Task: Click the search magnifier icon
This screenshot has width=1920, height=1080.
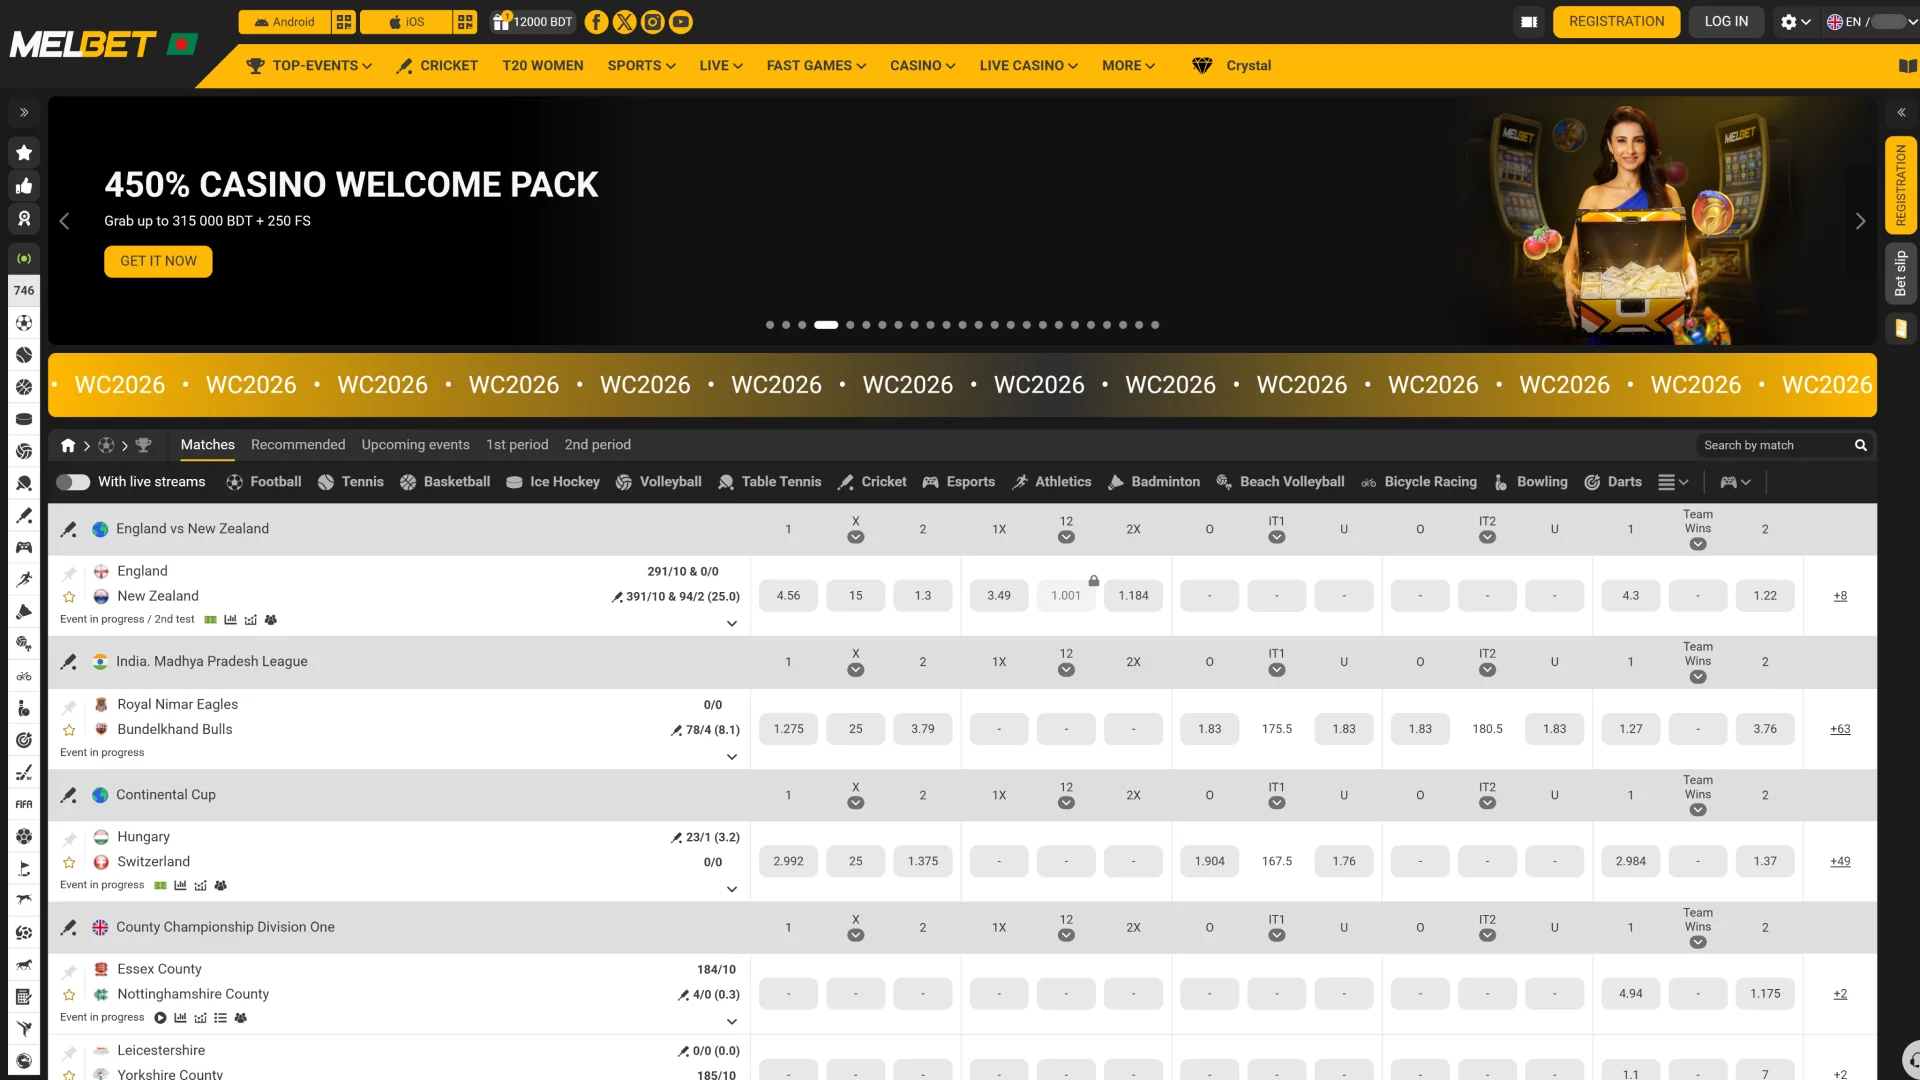Action: pyautogui.click(x=1861, y=446)
